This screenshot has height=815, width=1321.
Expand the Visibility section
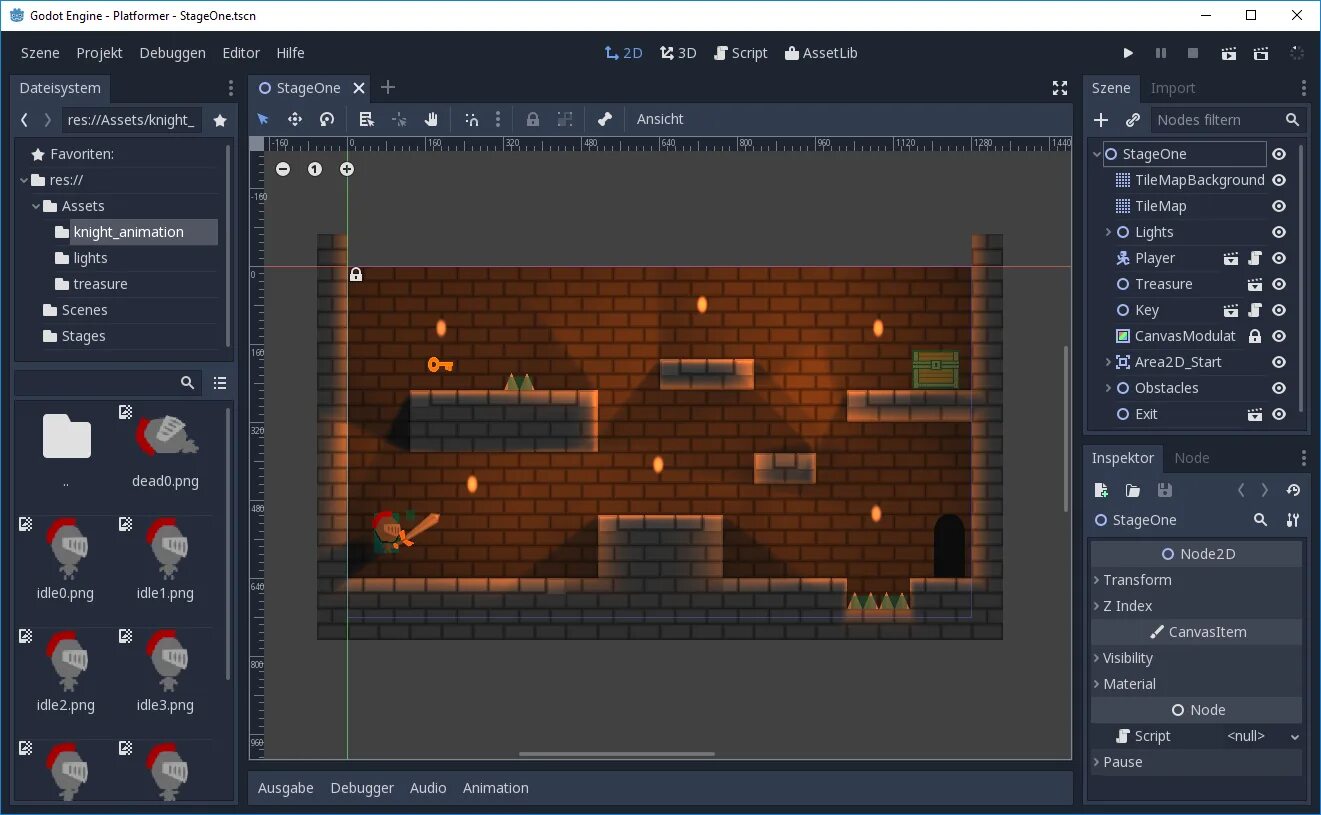coord(1196,658)
